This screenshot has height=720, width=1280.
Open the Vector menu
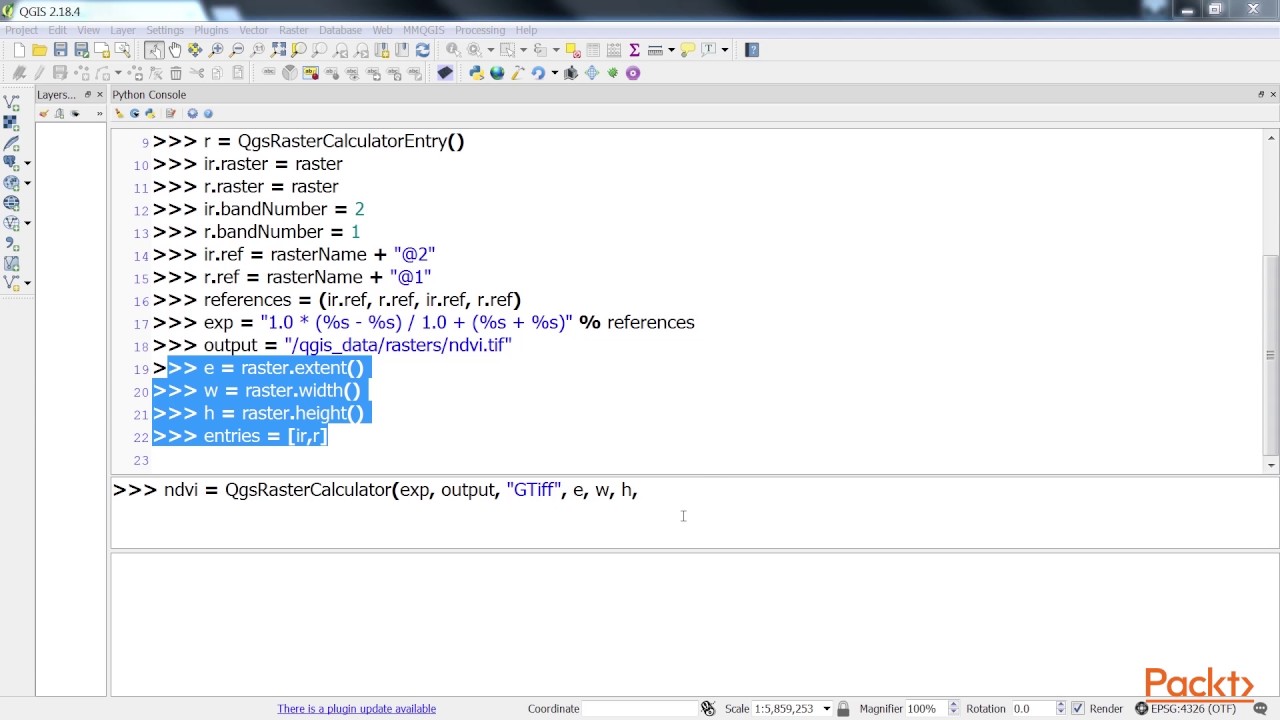[254, 30]
